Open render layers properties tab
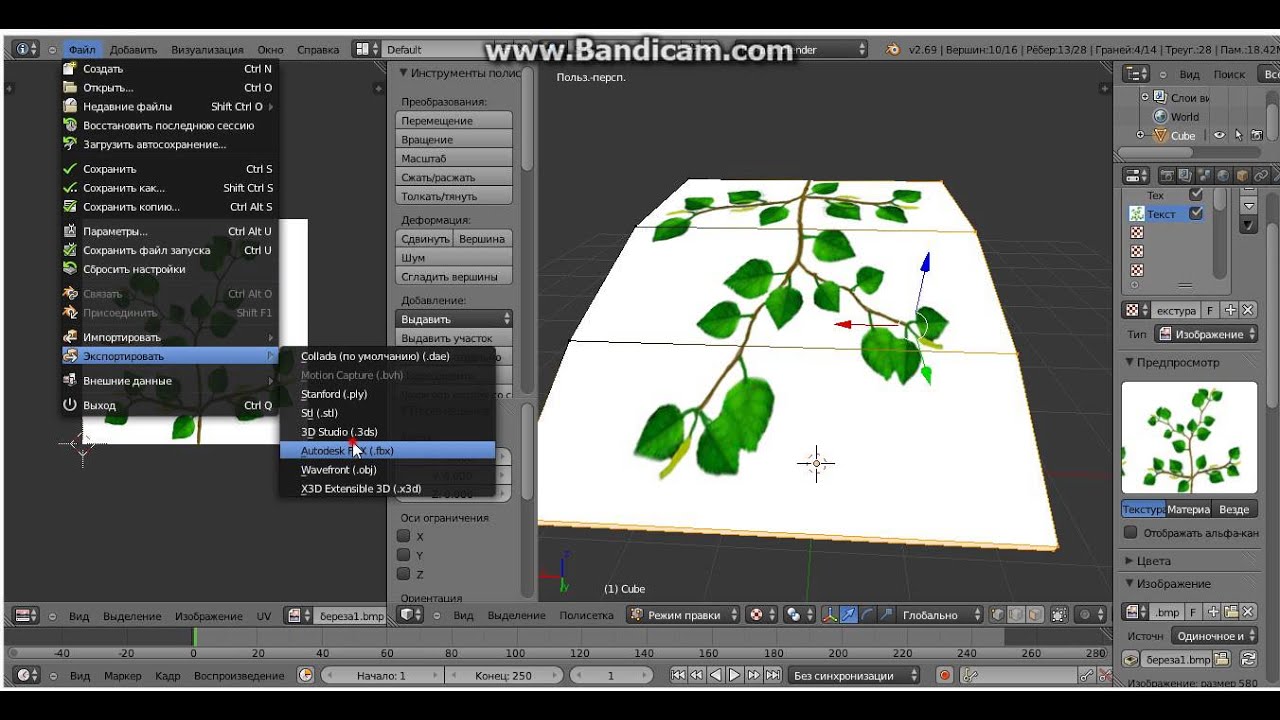 pos(1185,175)
